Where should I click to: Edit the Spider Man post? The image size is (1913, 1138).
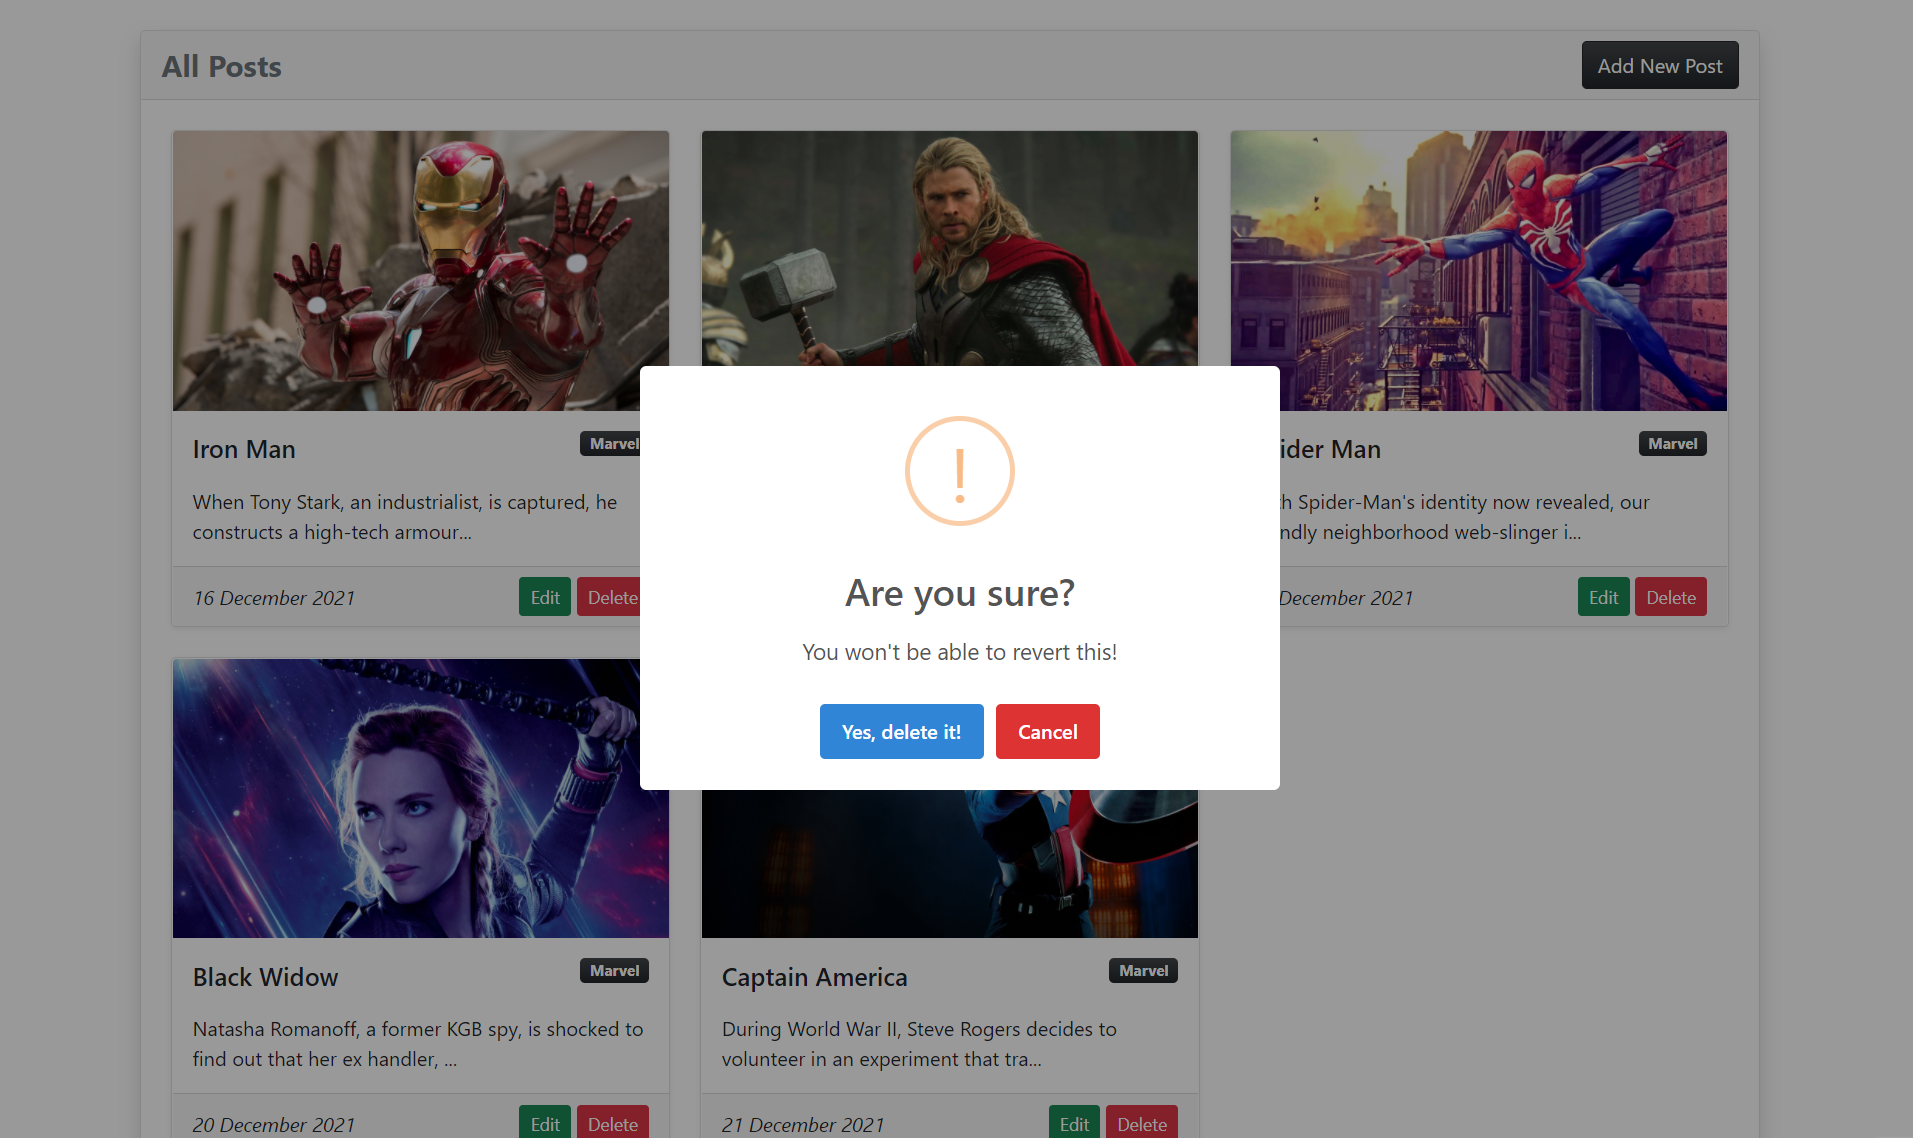coord(1602,596)
